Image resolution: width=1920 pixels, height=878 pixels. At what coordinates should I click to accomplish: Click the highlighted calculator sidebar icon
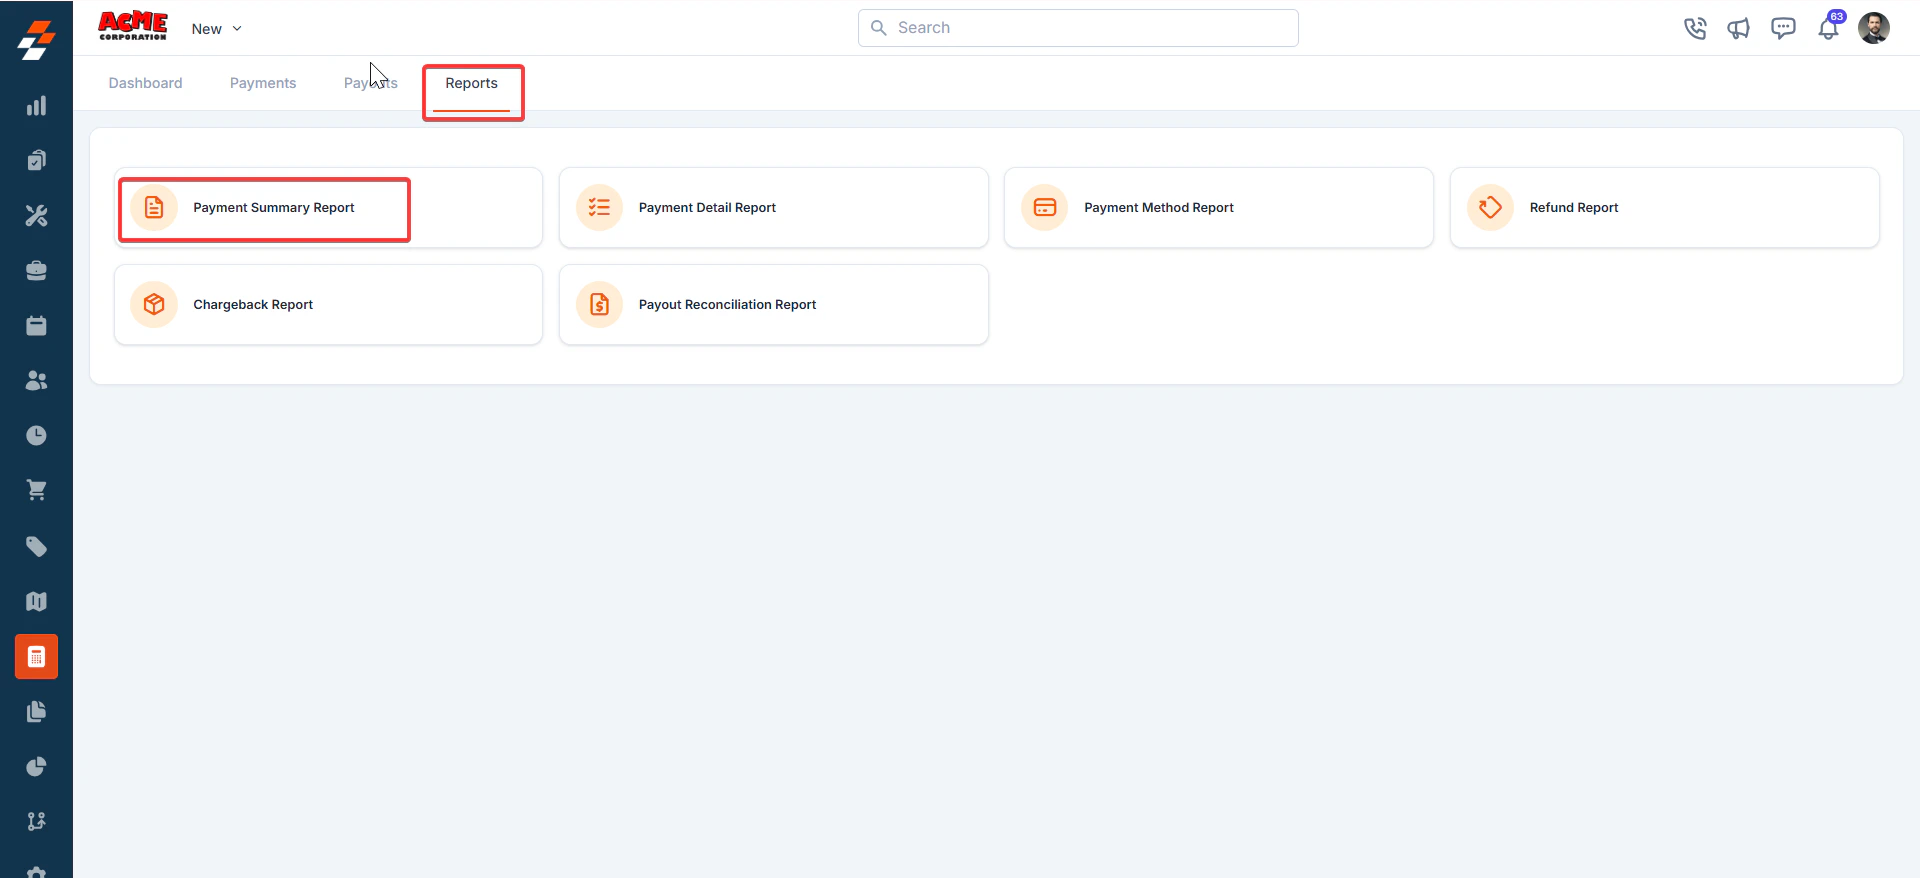36,657
